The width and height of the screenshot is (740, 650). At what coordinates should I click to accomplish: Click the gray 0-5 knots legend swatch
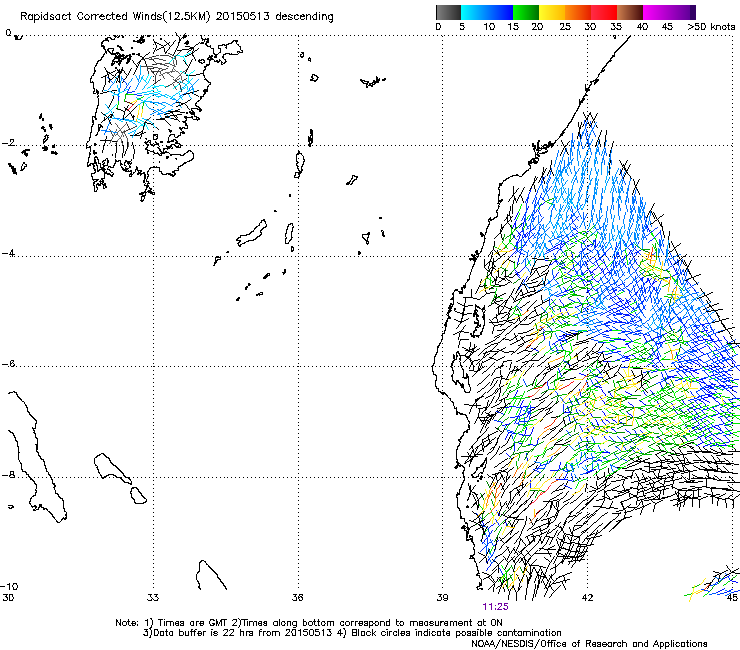[448, 12]
